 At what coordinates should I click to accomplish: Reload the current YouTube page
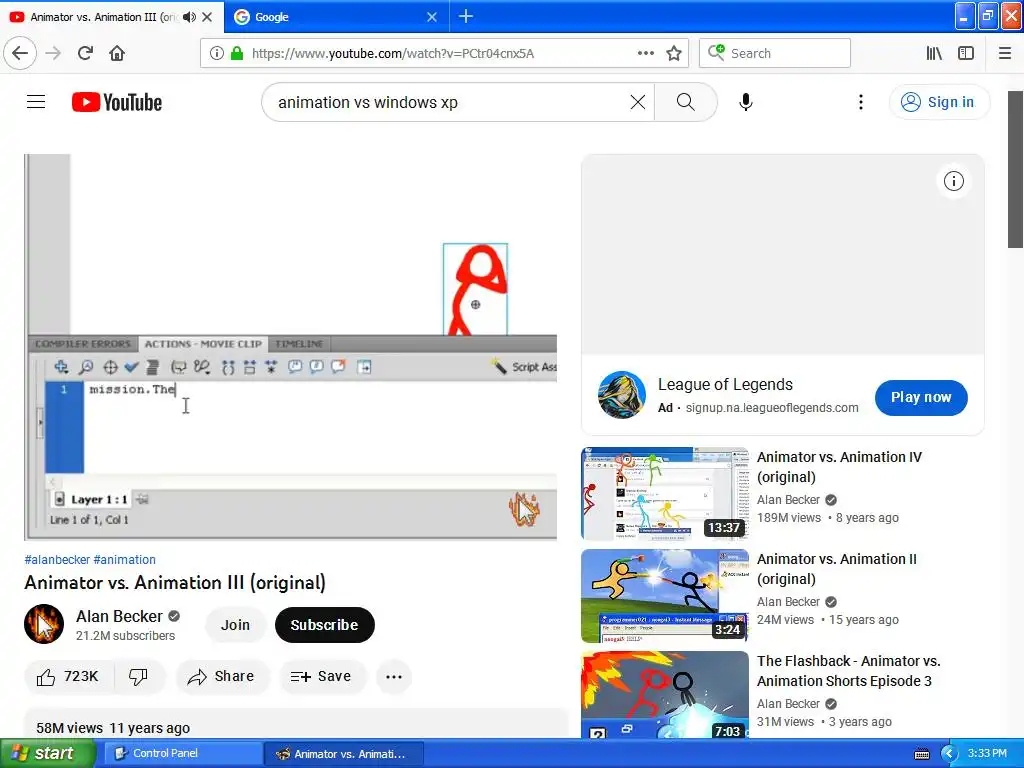tap(85, 53)
